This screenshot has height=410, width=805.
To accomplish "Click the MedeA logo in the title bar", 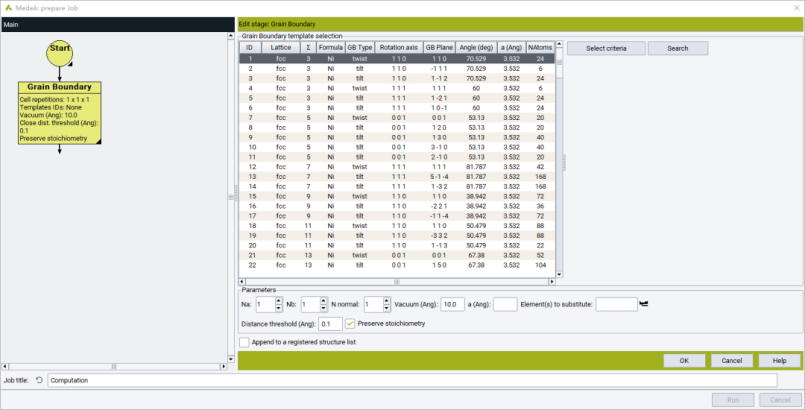I will pyautogui.click(x=8, y=7).
